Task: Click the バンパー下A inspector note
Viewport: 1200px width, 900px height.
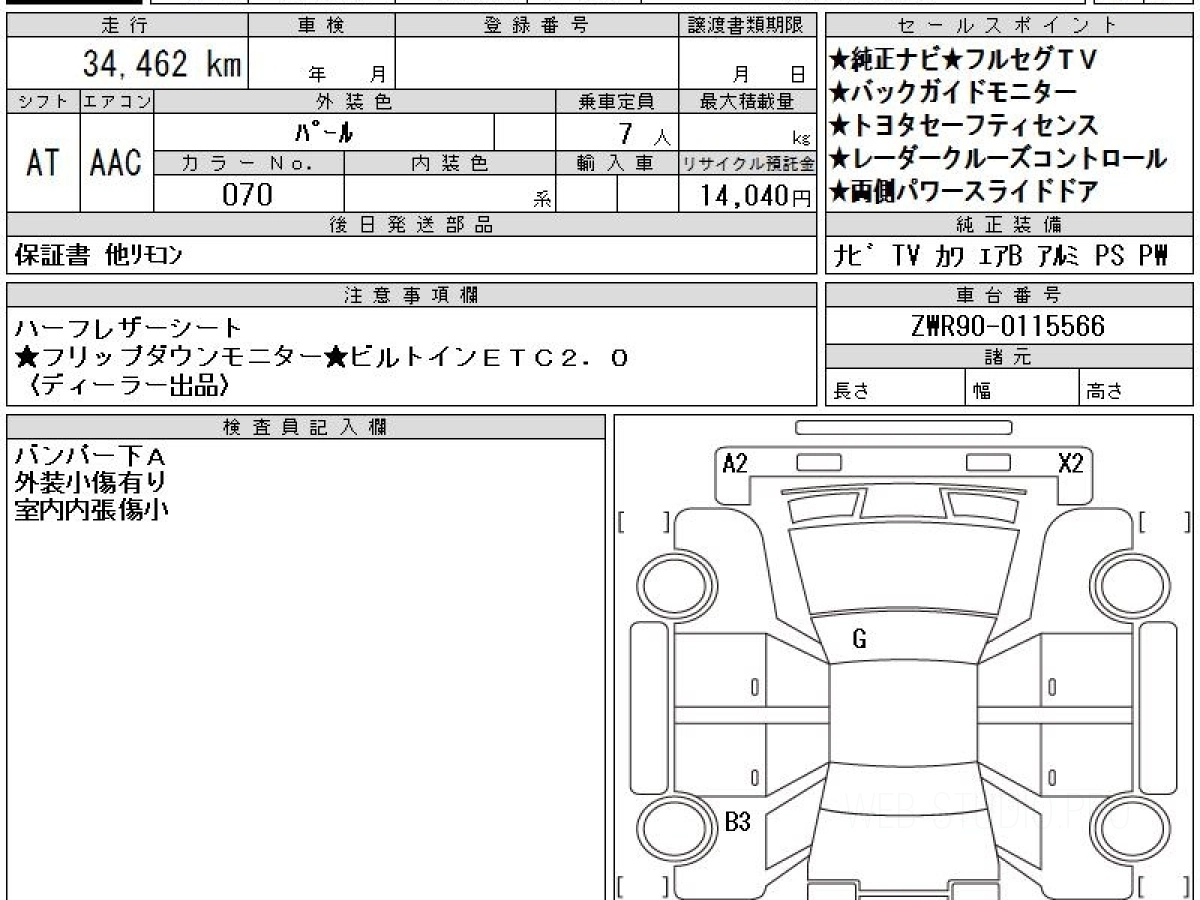Action: [89, 456]
